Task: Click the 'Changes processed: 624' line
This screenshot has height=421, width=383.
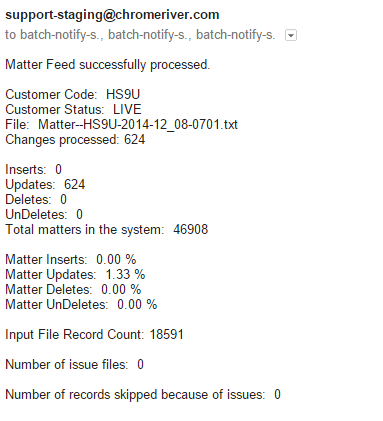Action: pos(75,140)
